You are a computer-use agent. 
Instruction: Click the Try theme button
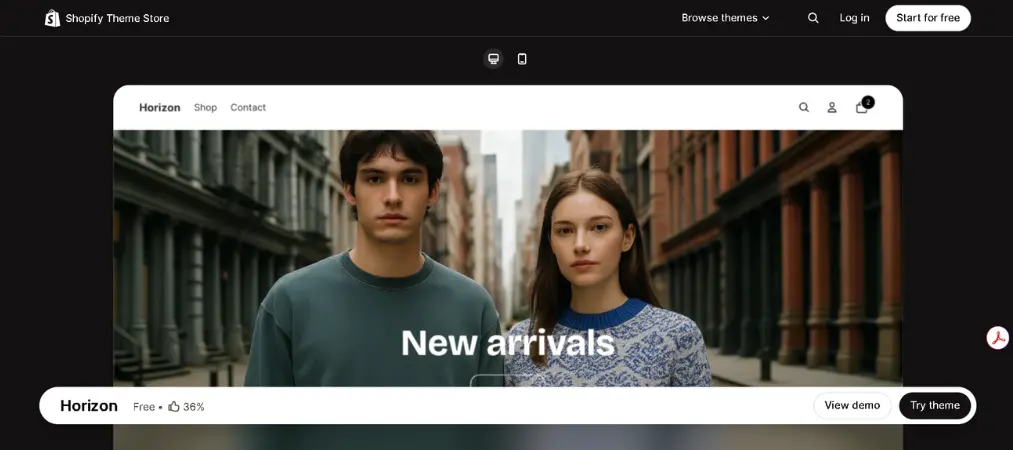935,405
